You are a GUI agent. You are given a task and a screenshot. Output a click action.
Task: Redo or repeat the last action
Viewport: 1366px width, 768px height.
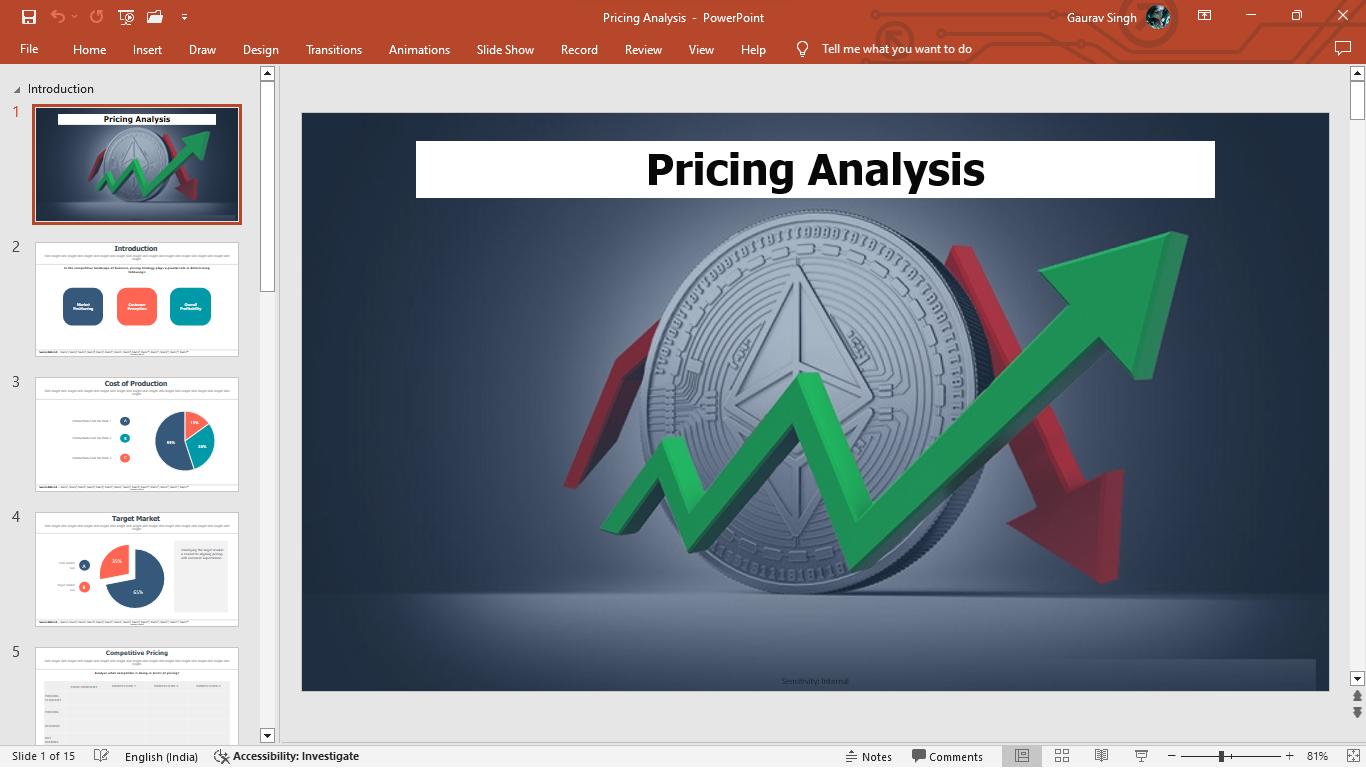coord(96,17)
